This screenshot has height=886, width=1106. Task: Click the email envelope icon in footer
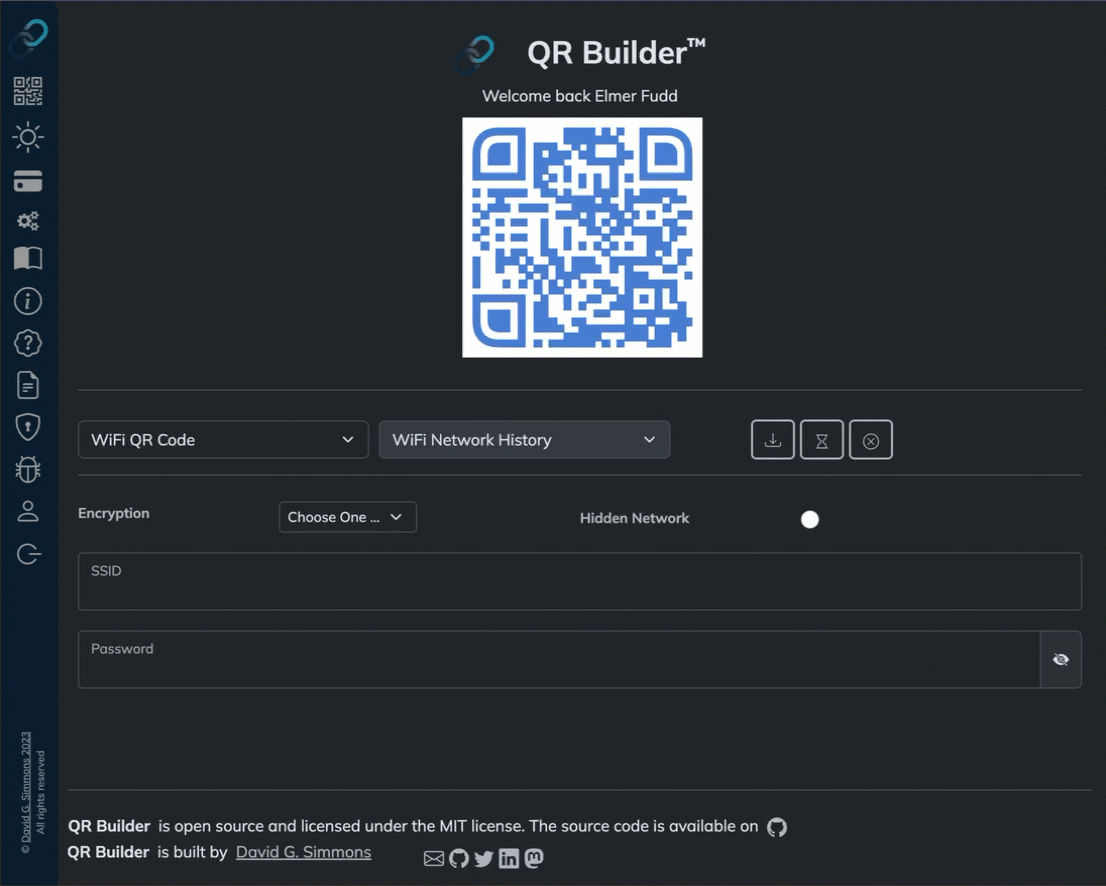(434, 858)
